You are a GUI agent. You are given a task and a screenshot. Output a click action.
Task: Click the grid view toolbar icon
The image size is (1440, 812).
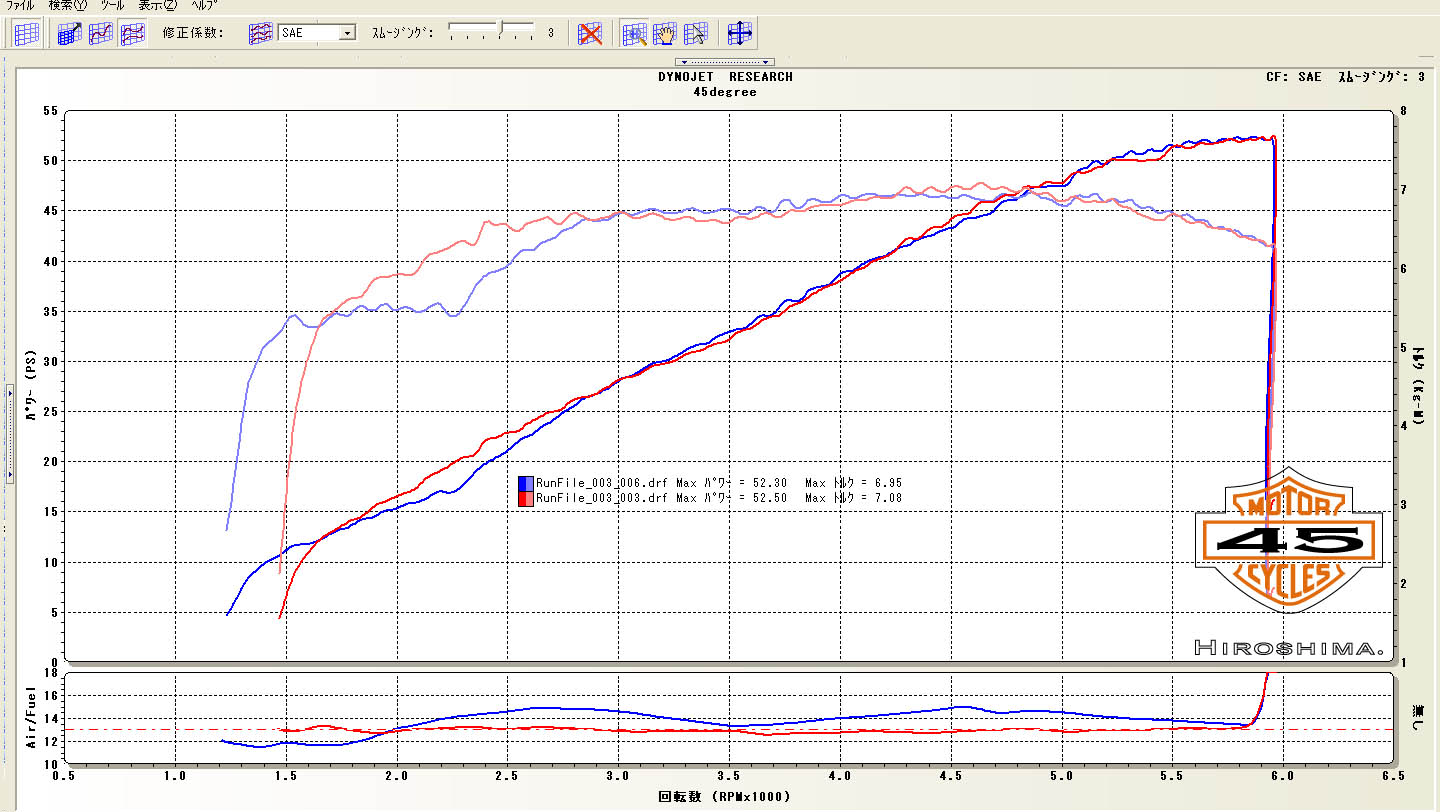click(x=27, y=33)
